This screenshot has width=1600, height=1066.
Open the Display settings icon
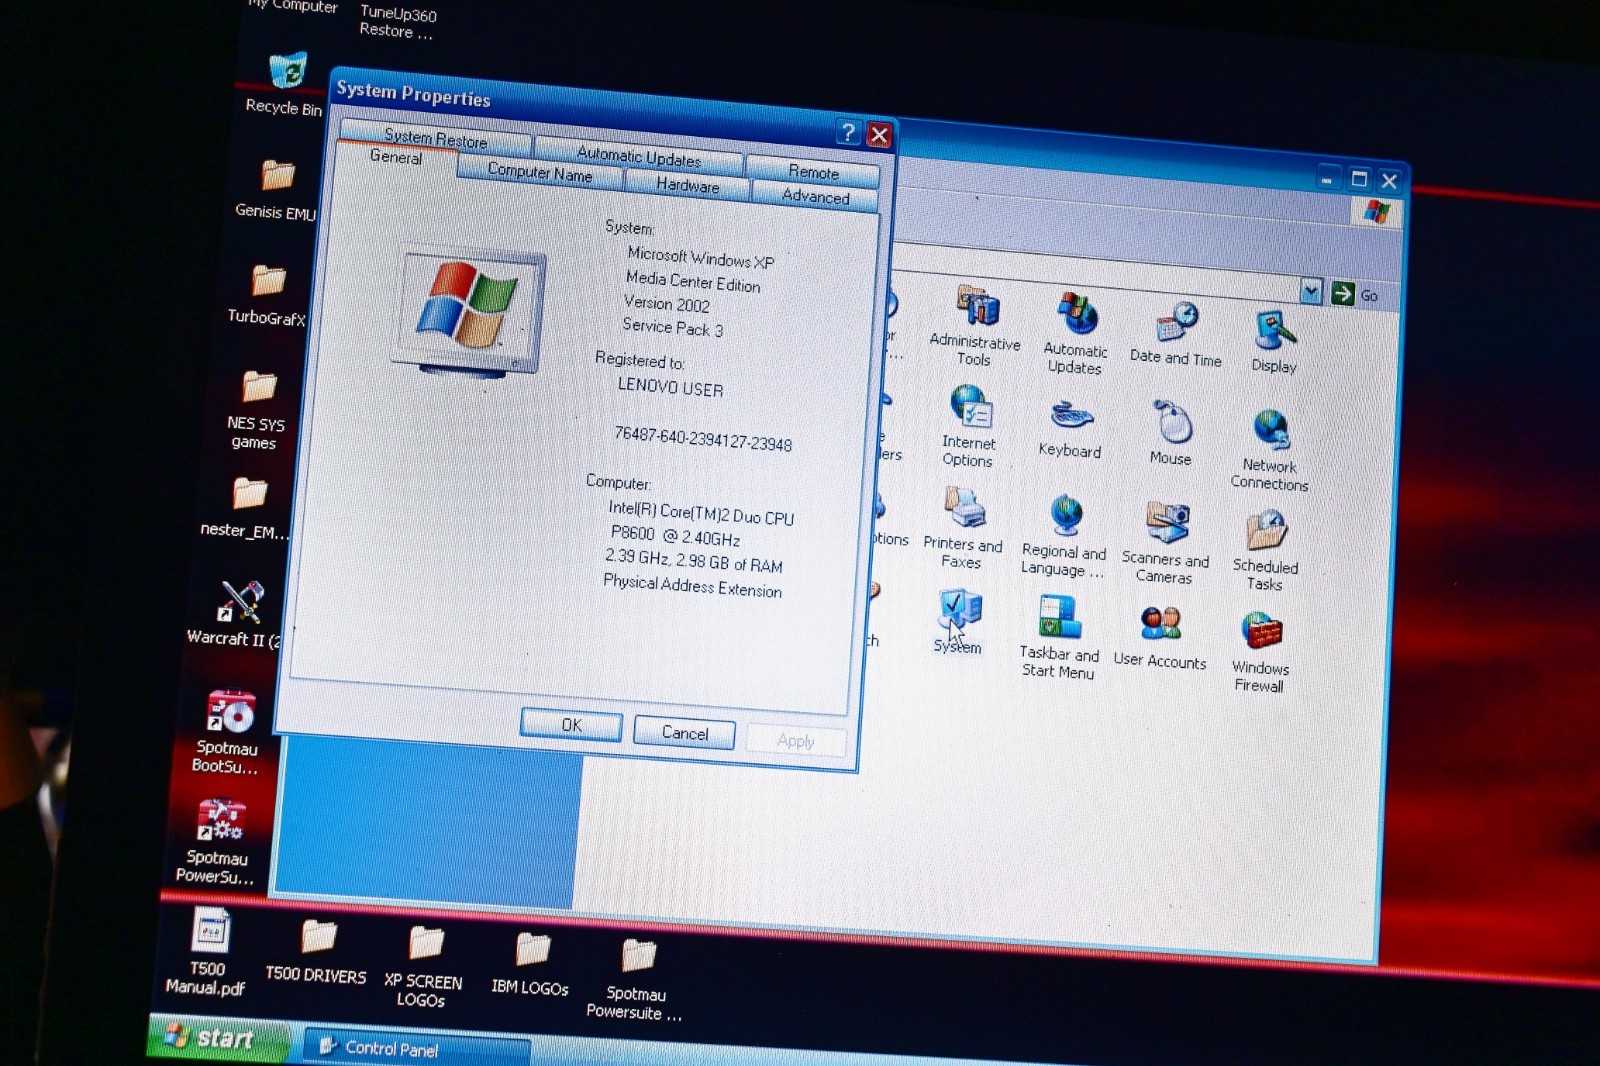click(x=1275, y=341)
